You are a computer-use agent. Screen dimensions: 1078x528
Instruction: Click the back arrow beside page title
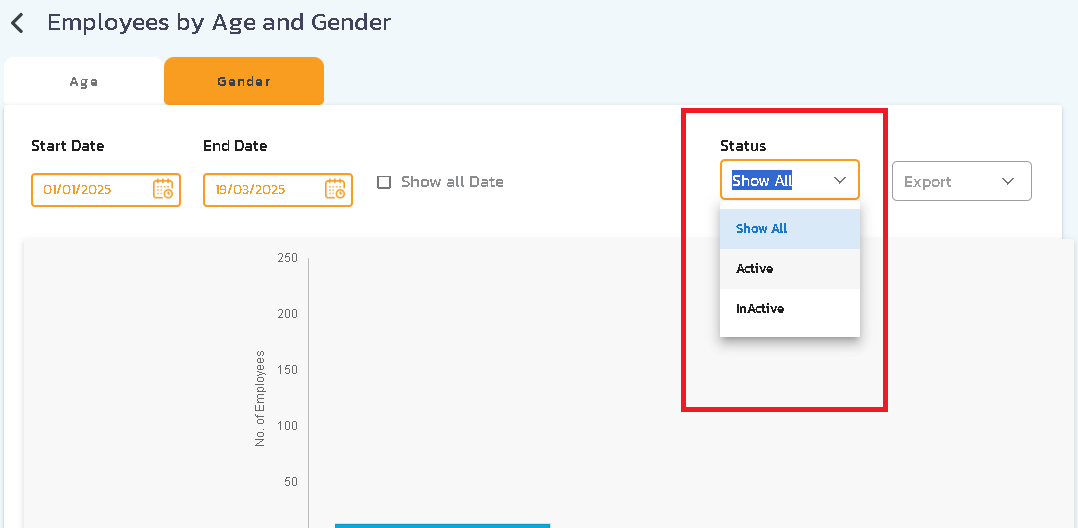pos(17,23)
